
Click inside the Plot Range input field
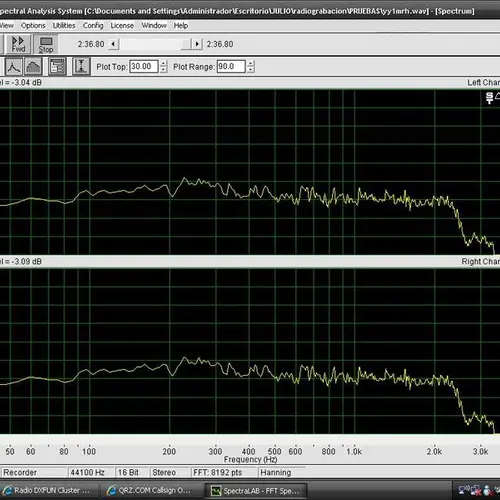pyautogui.click(x=231, y=66)
